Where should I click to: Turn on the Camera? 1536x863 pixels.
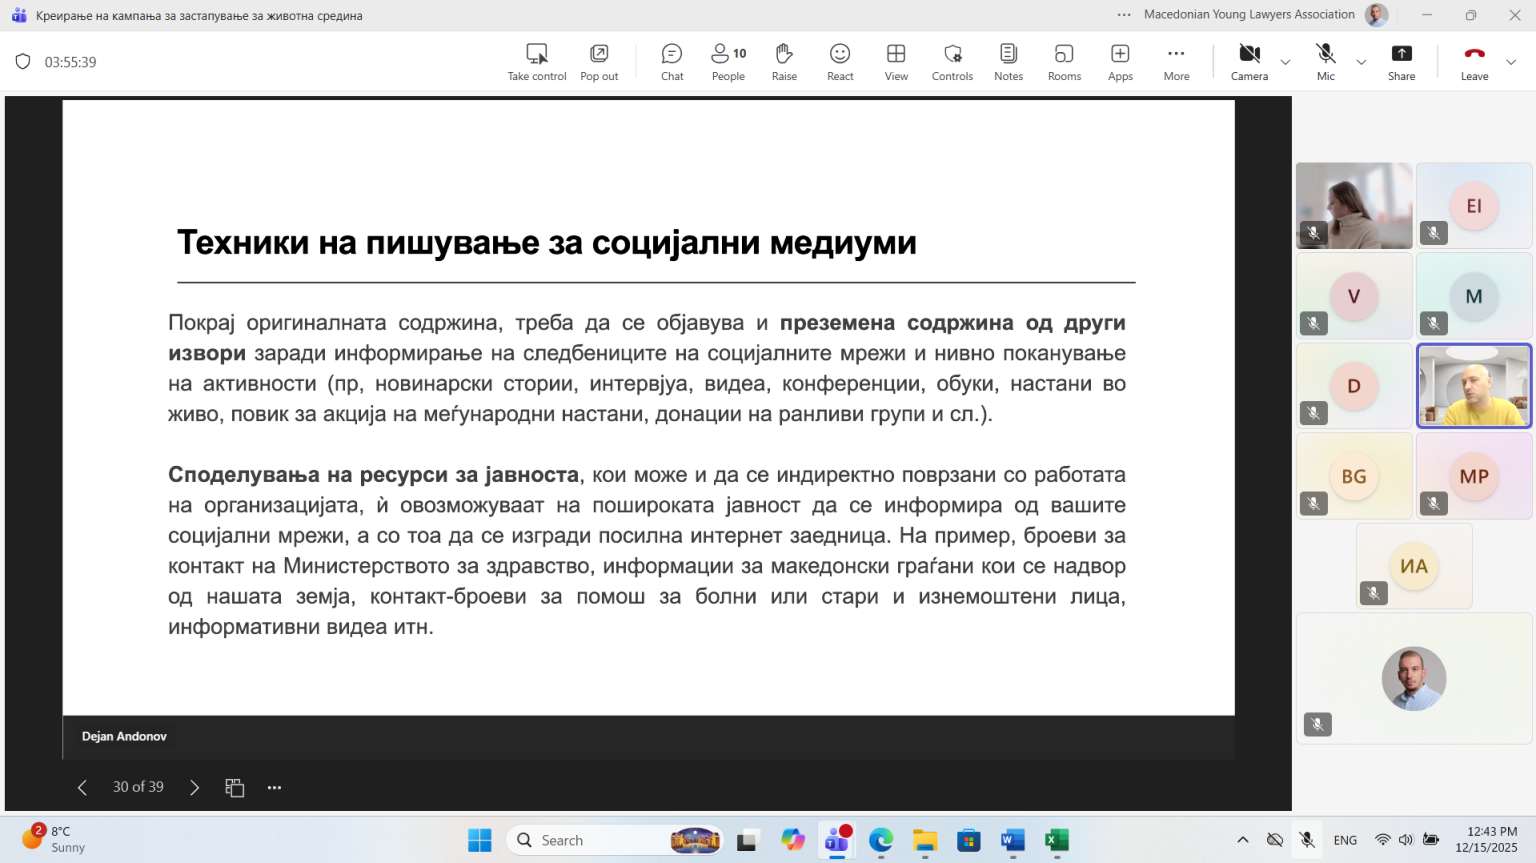1249,61
